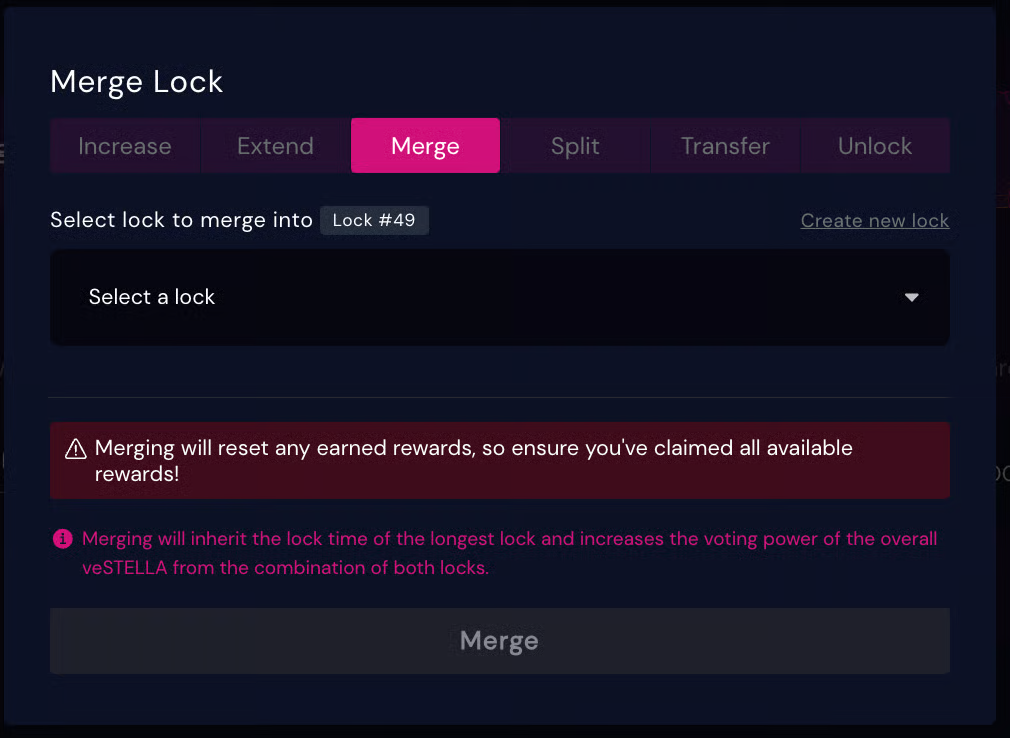
Task: Click the 'Merge Lock' dialog heading
Action: pyautogui.click(x=137, y=82)
